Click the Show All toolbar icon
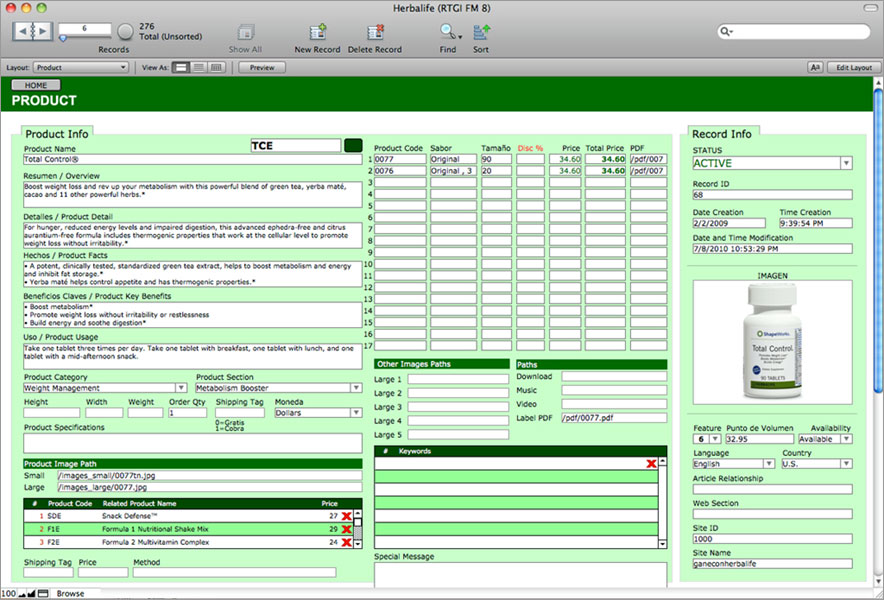Viewport: 884px width, 600px height. (x=246, y=33)
